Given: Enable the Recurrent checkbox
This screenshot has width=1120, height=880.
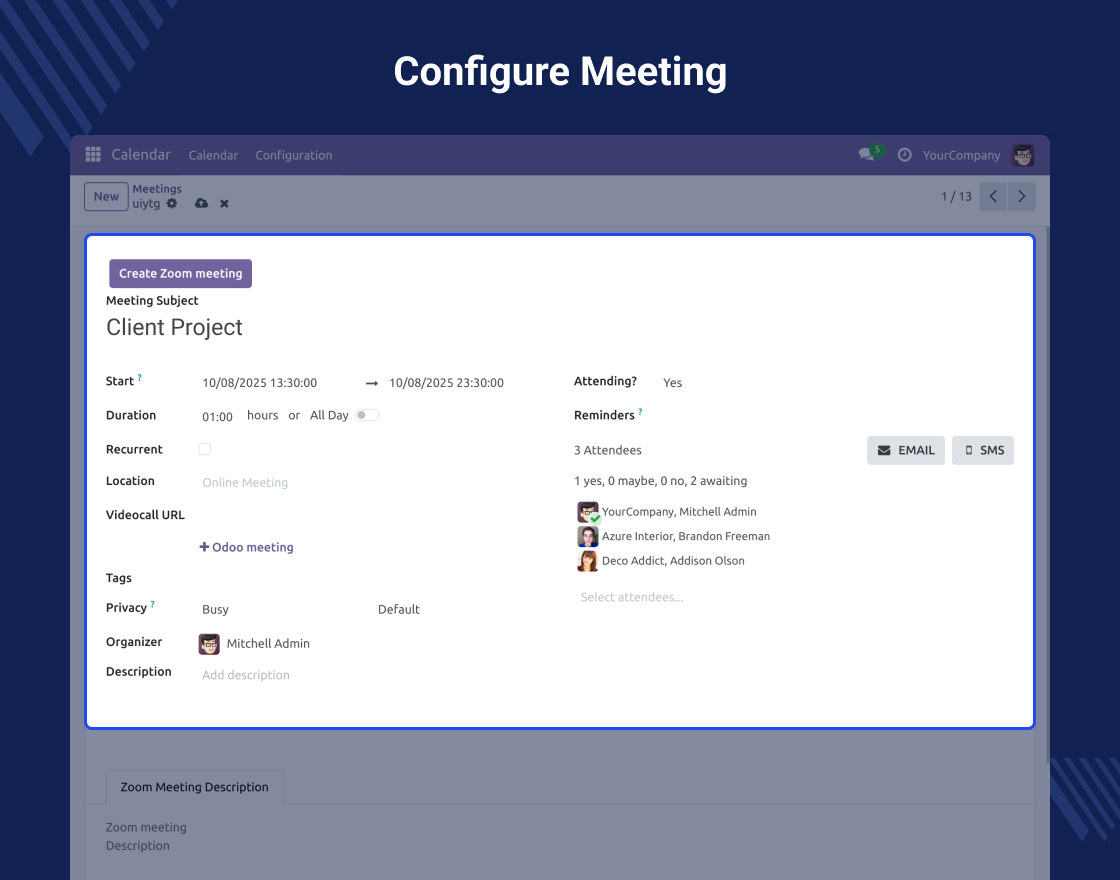Looking at the screenshot, I should click(205, 449).
